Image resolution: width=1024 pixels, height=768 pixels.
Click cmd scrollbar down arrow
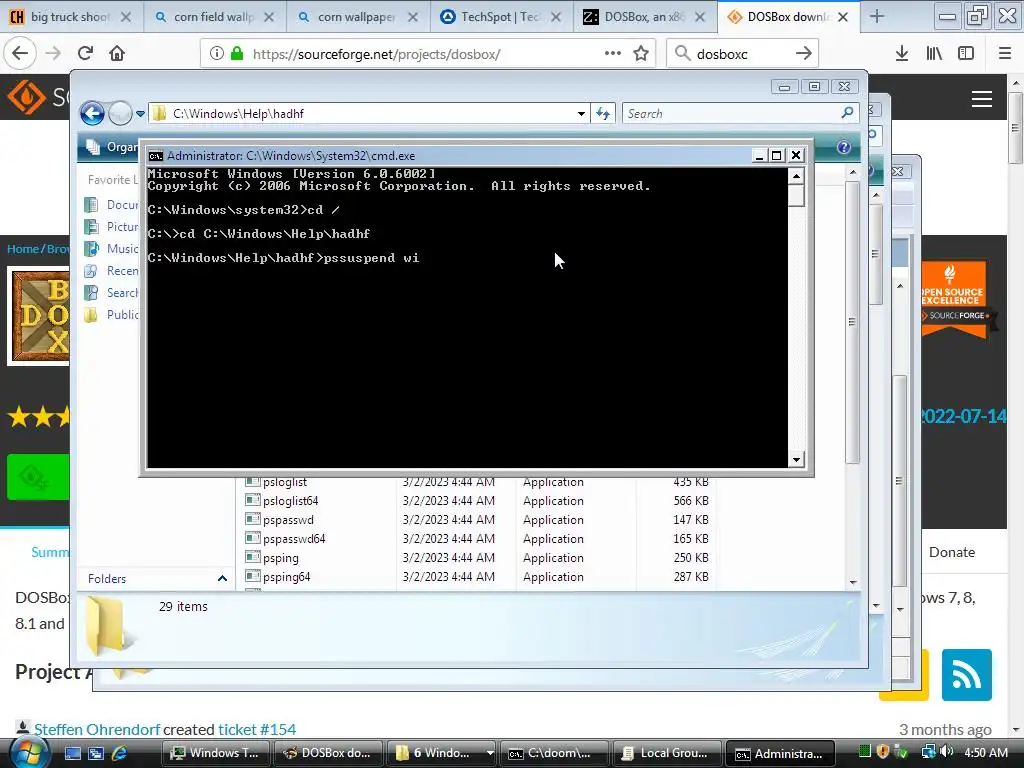click(x=796, y=459)
